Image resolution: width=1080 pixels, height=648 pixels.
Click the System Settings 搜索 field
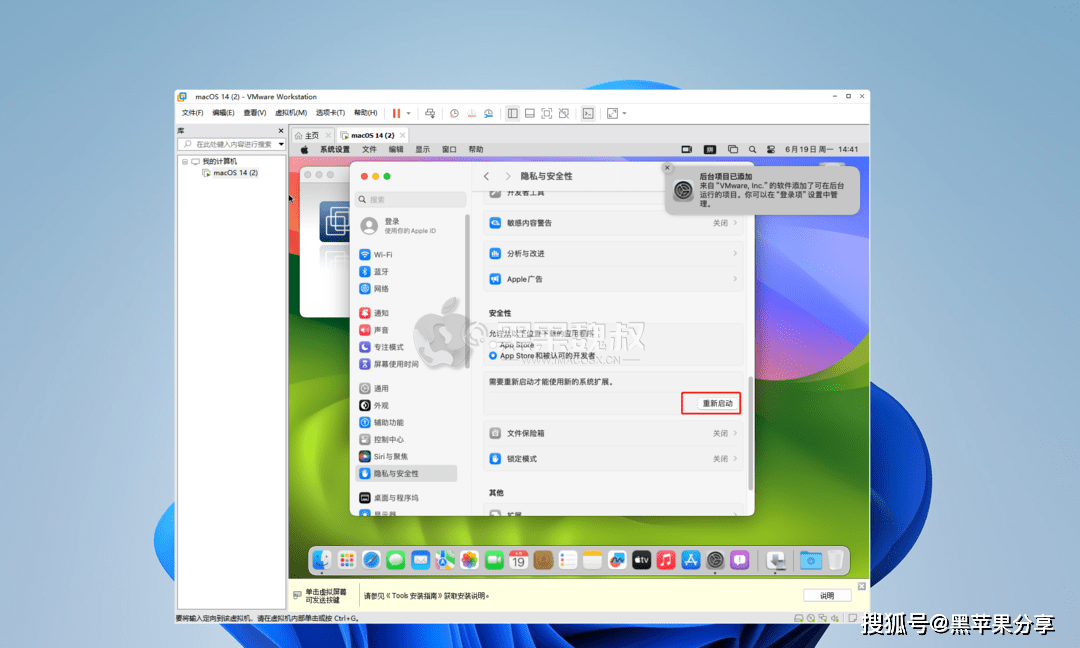coord(411,200)
